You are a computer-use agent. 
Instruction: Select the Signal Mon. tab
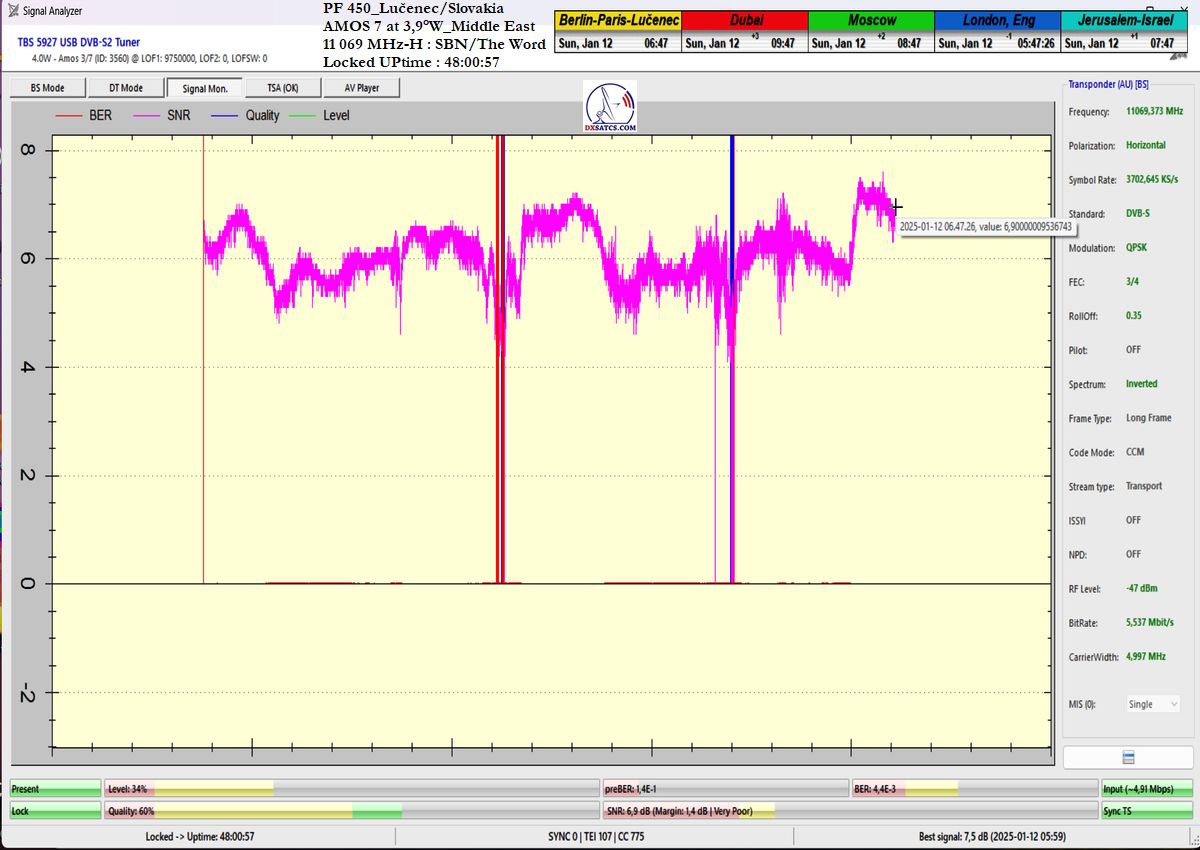click(x=204, y=88)
